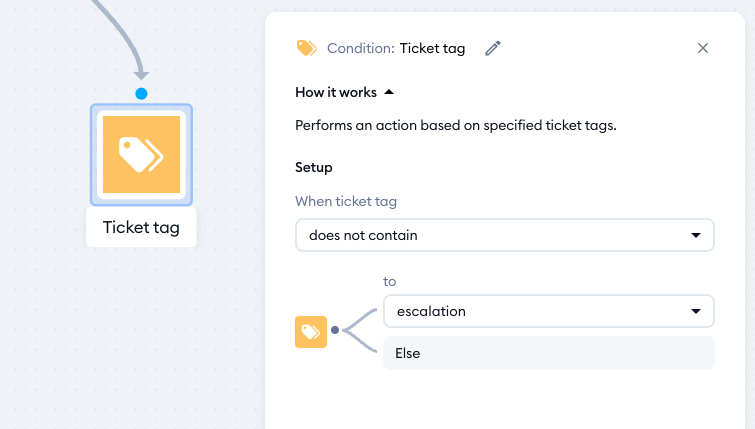The height and width of the screenshot is (429, 755).
Task: Click the arrowhead pointing into Ticket tag node
Action: click(x=141, y=75)
